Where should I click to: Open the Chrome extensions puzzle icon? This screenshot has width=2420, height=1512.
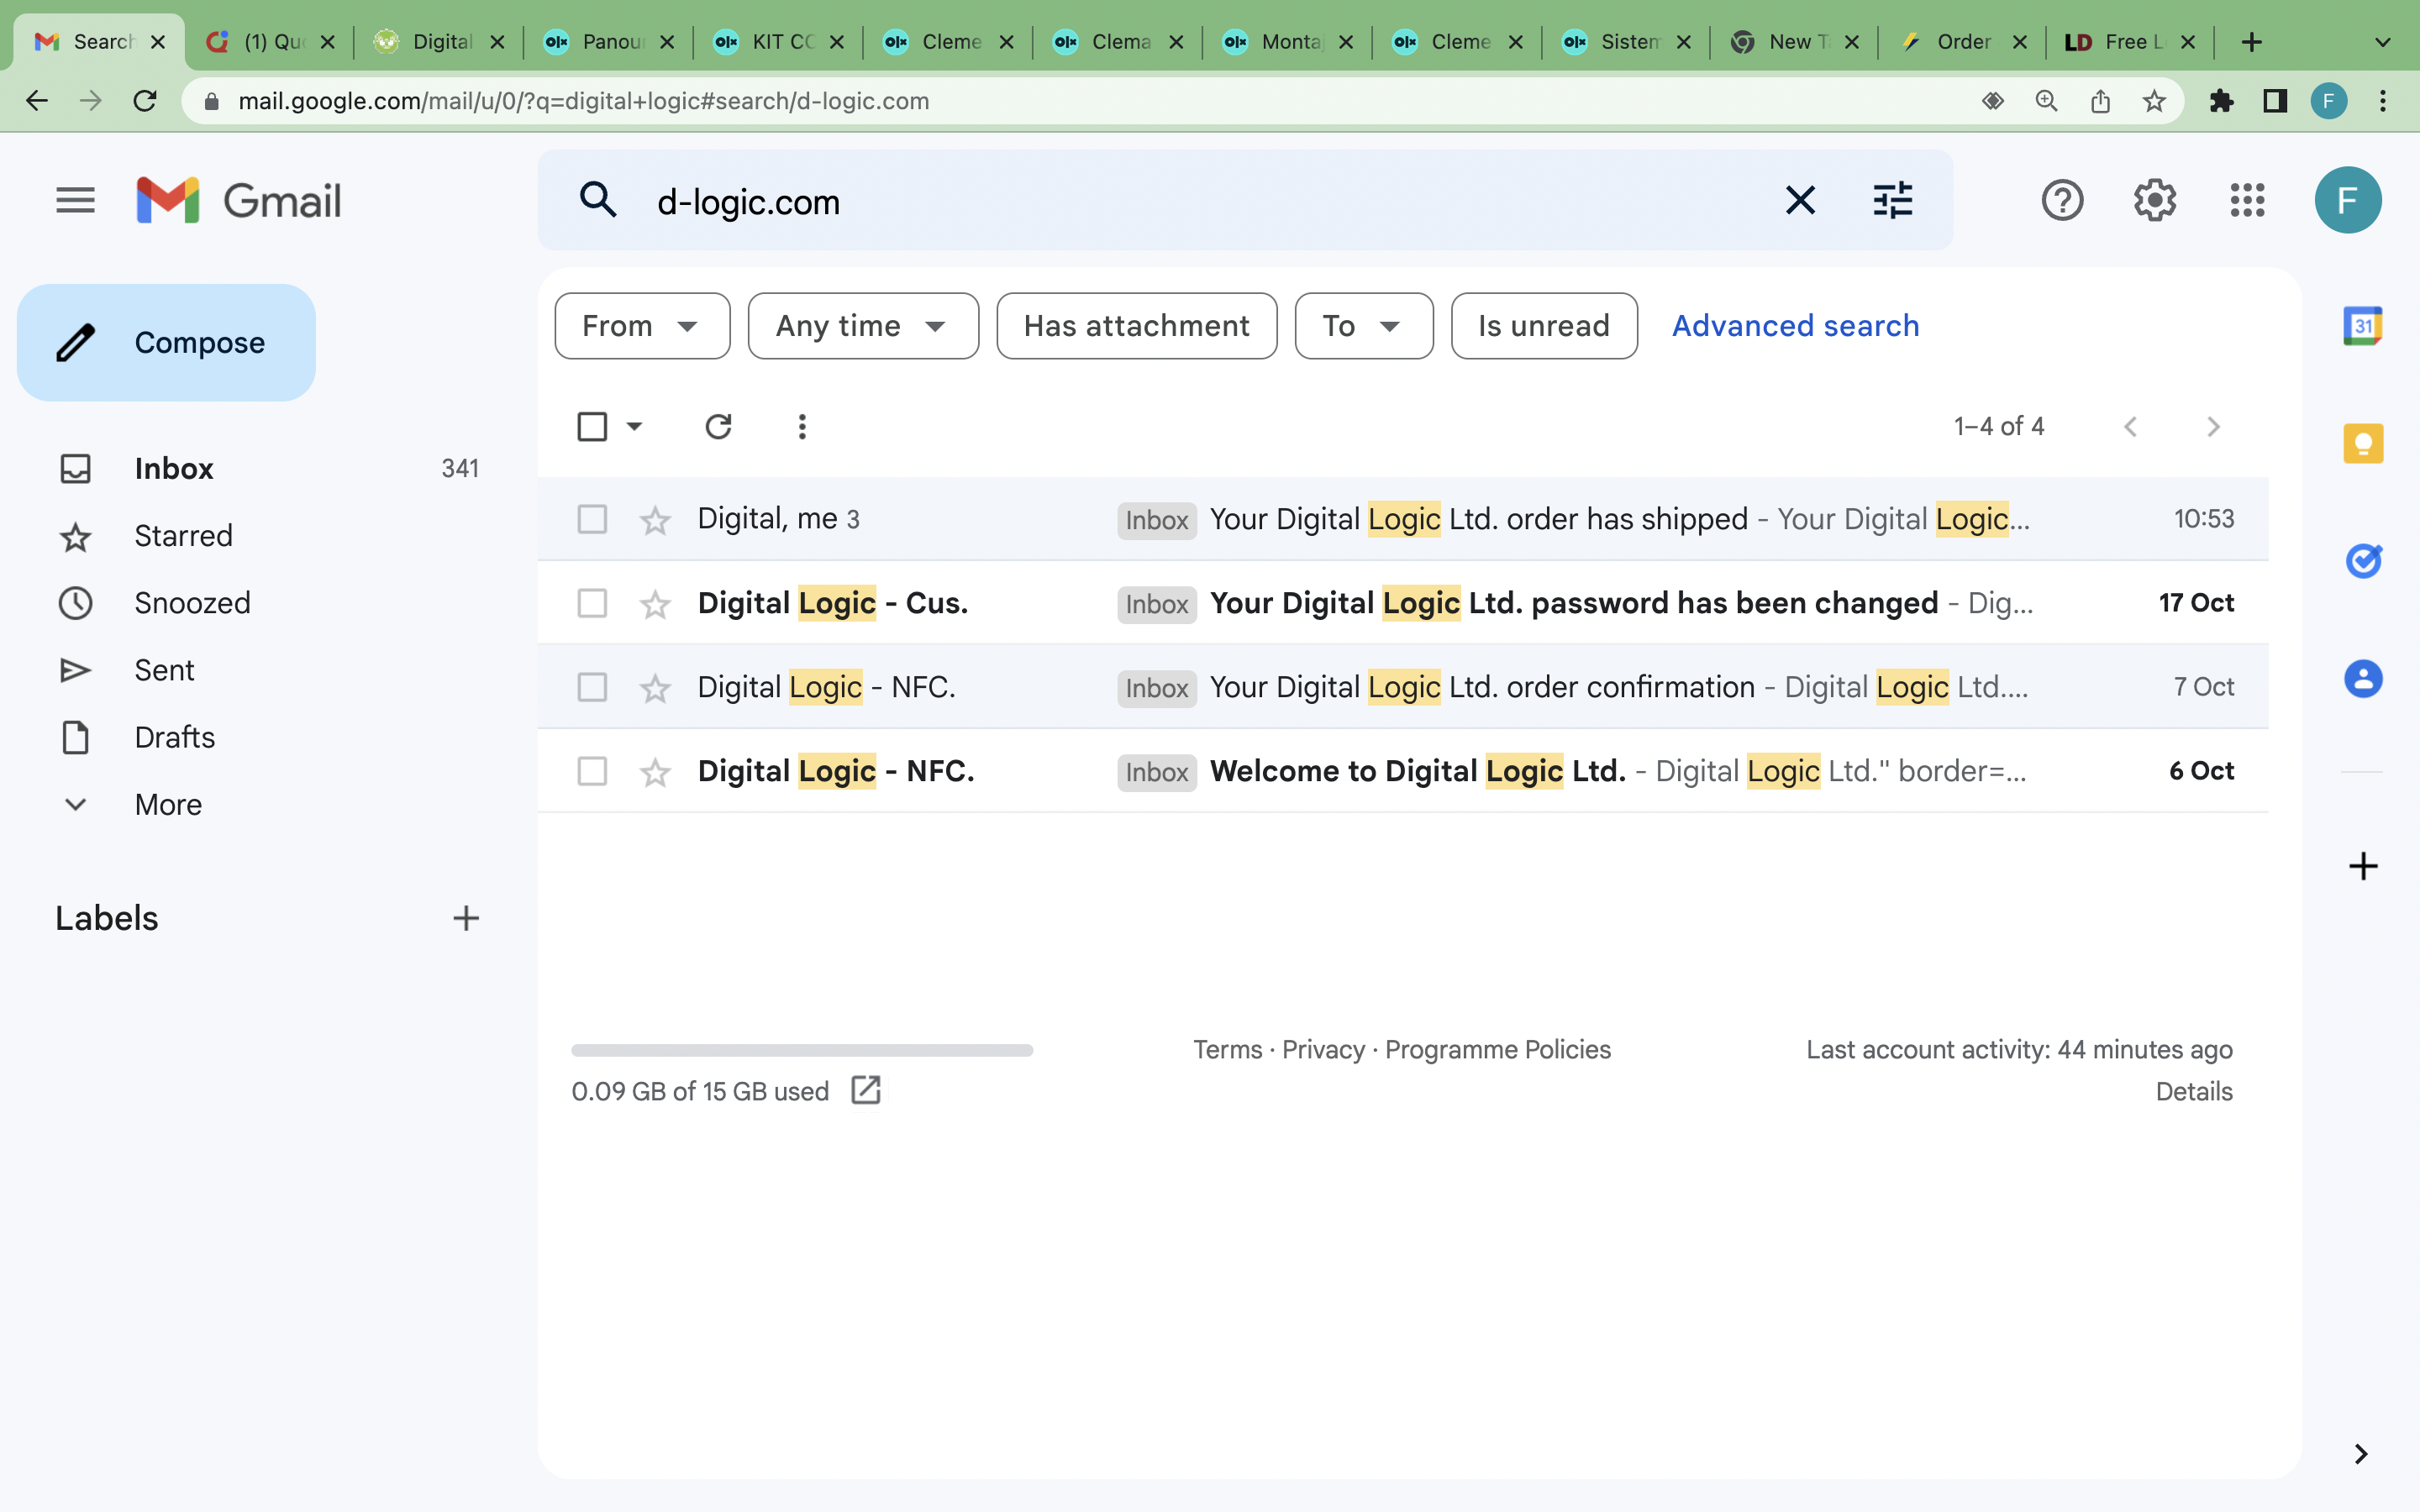[x=2221, y=101]
